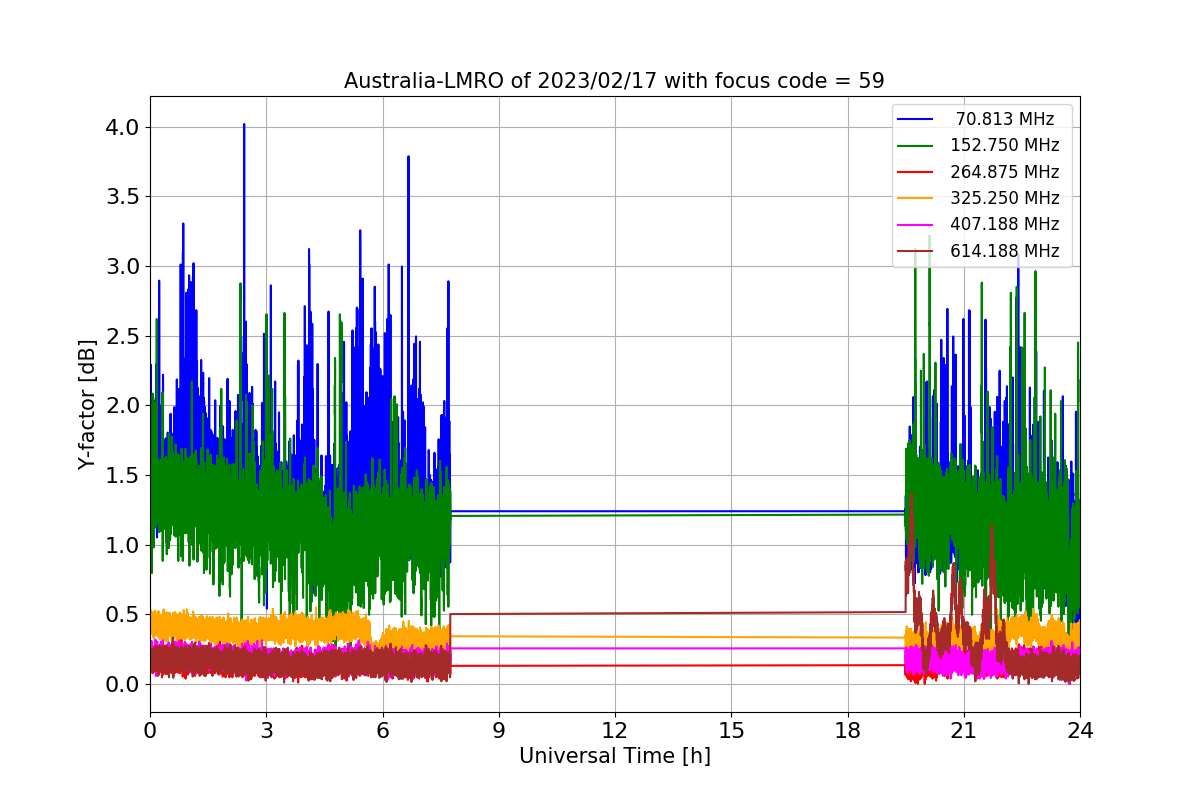This screenshot has width=1200, height=800.
Task: Click the y-axis tick label '2.5'
Action: 121,337
